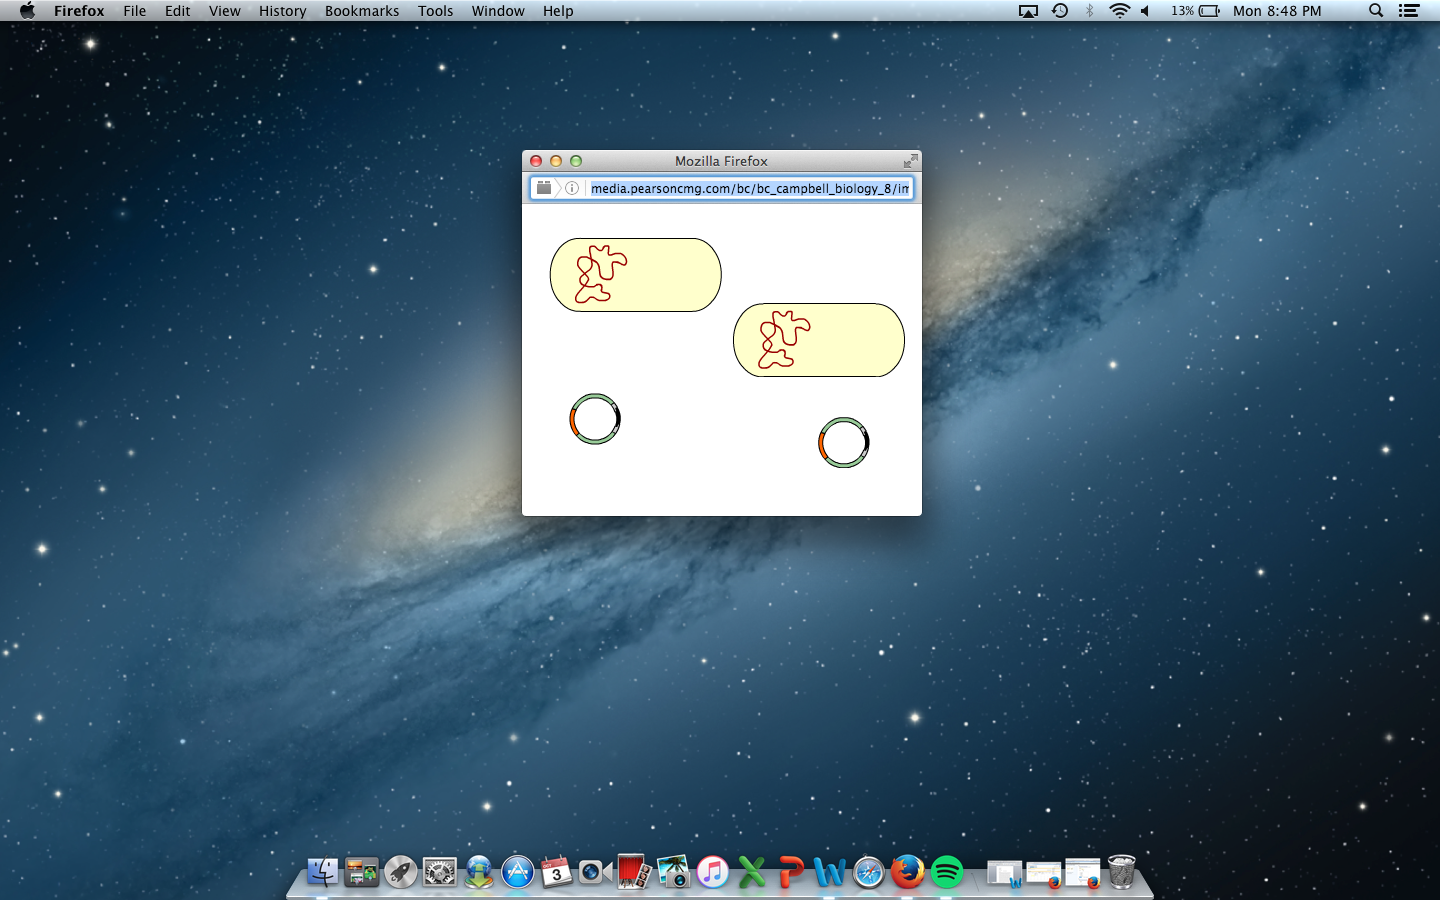Viewport: 1440px width, 900px height.
Task: Open iTunes from the Dock
Action: [712, 872]
